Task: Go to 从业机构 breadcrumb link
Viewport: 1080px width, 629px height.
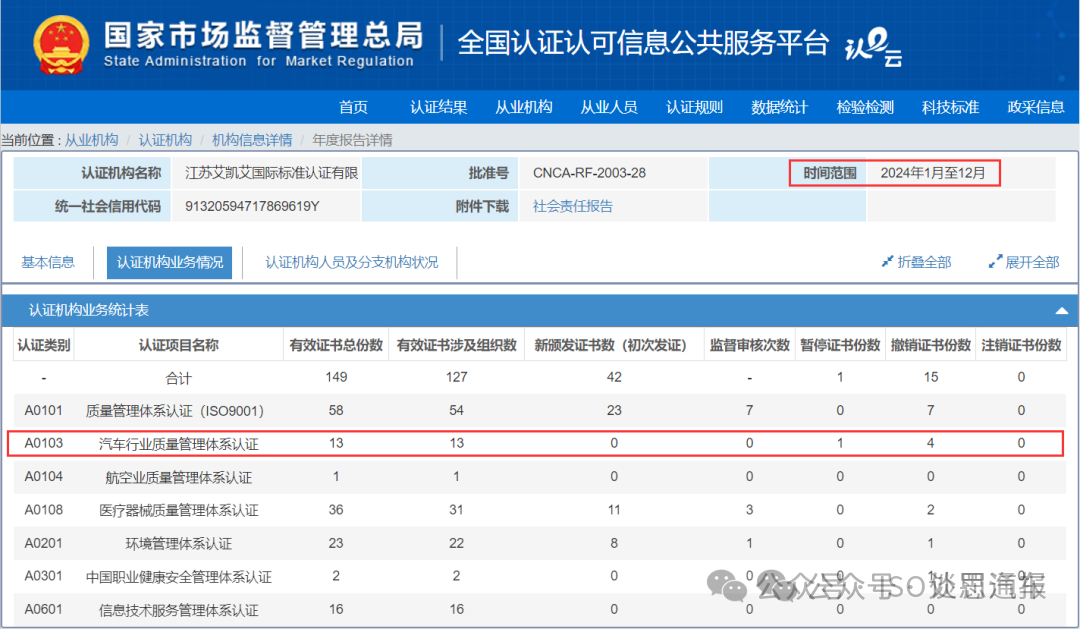Action: pos(92,140)
